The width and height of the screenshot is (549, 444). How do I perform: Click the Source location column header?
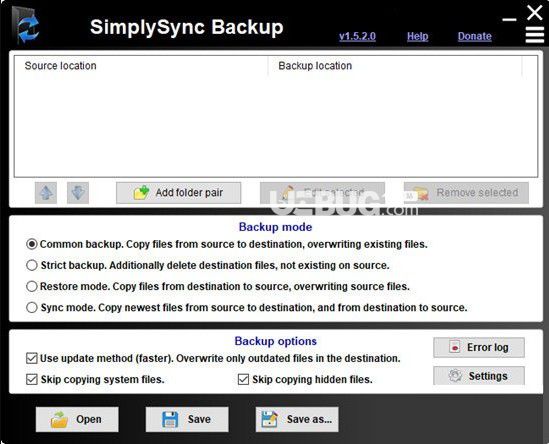(x=141, y=66)
